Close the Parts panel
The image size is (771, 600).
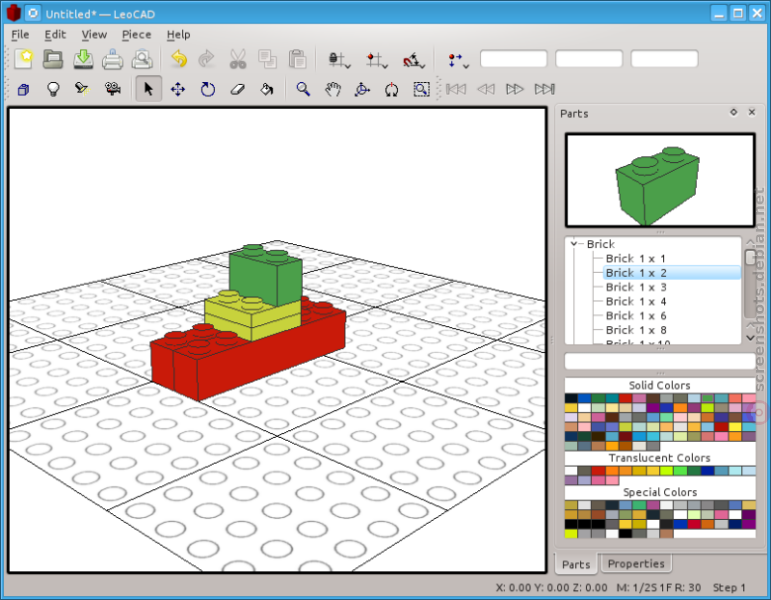(x=752, y=112)
